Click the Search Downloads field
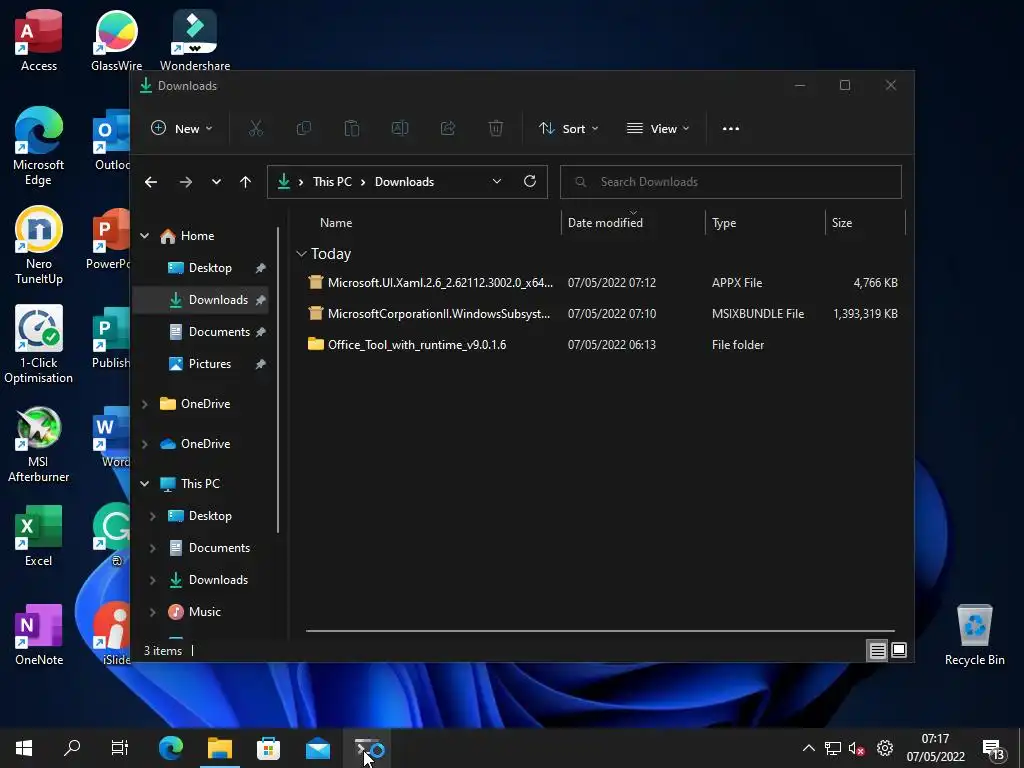This screenshot has width=1024, height=768. 731,182
